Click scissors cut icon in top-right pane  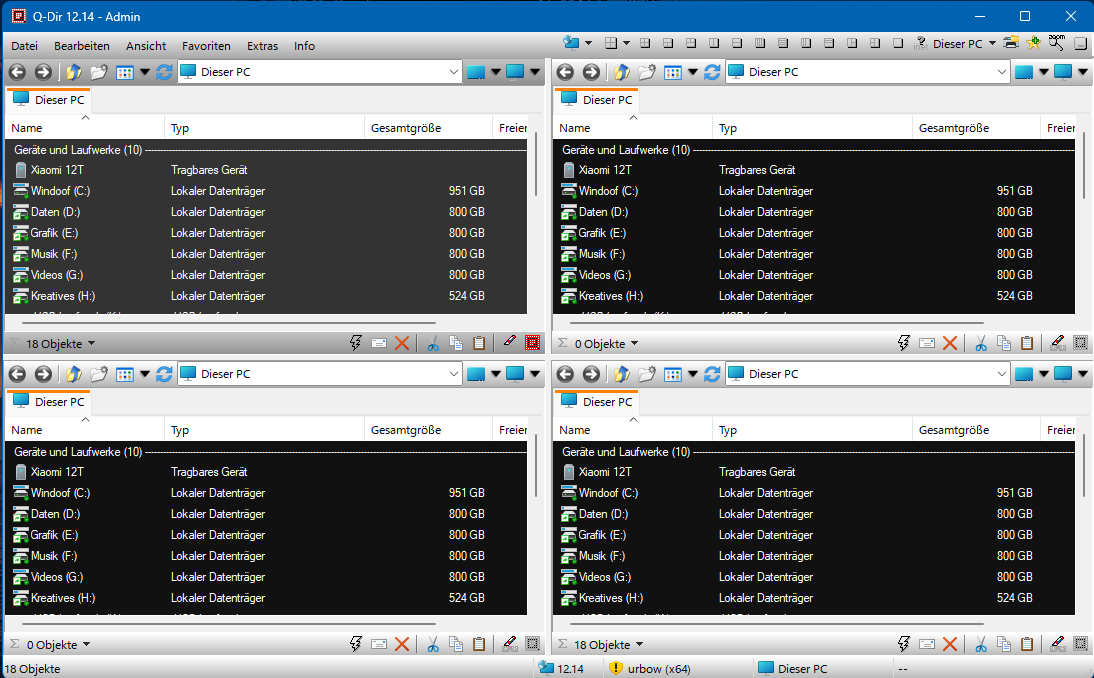(x=981, y=343)
